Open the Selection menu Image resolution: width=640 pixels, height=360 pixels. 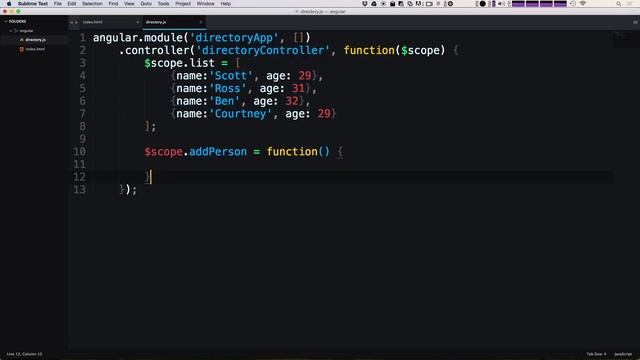(92, 4)
